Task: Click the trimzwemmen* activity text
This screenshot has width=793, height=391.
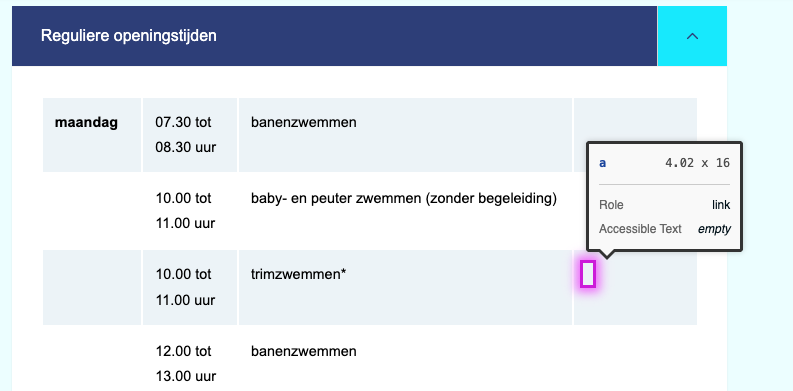Action: click(298, 275)
